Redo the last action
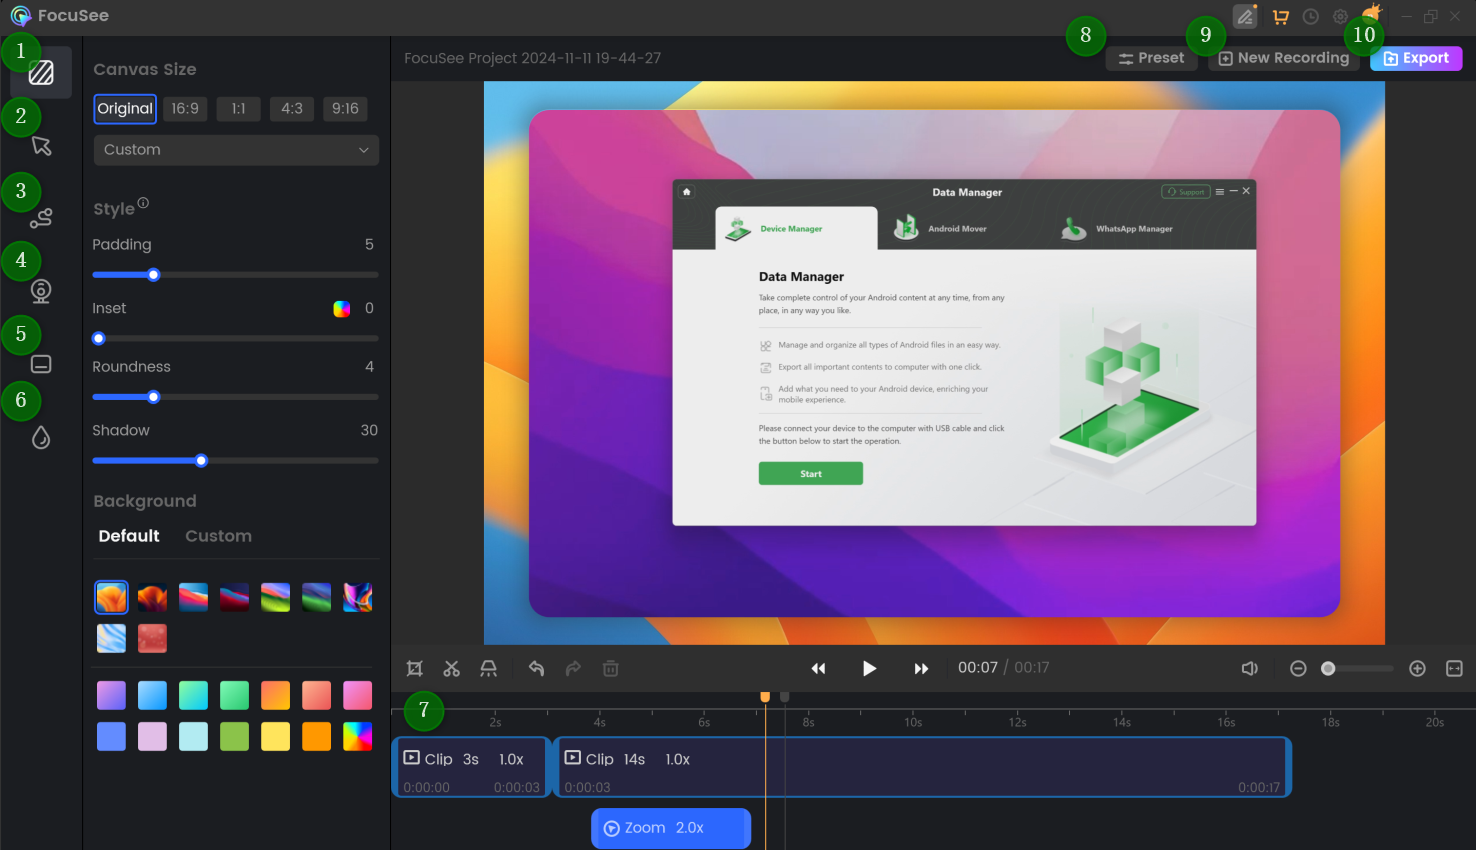This screenshot has height=850, width=1476. [x=573, y=668]
